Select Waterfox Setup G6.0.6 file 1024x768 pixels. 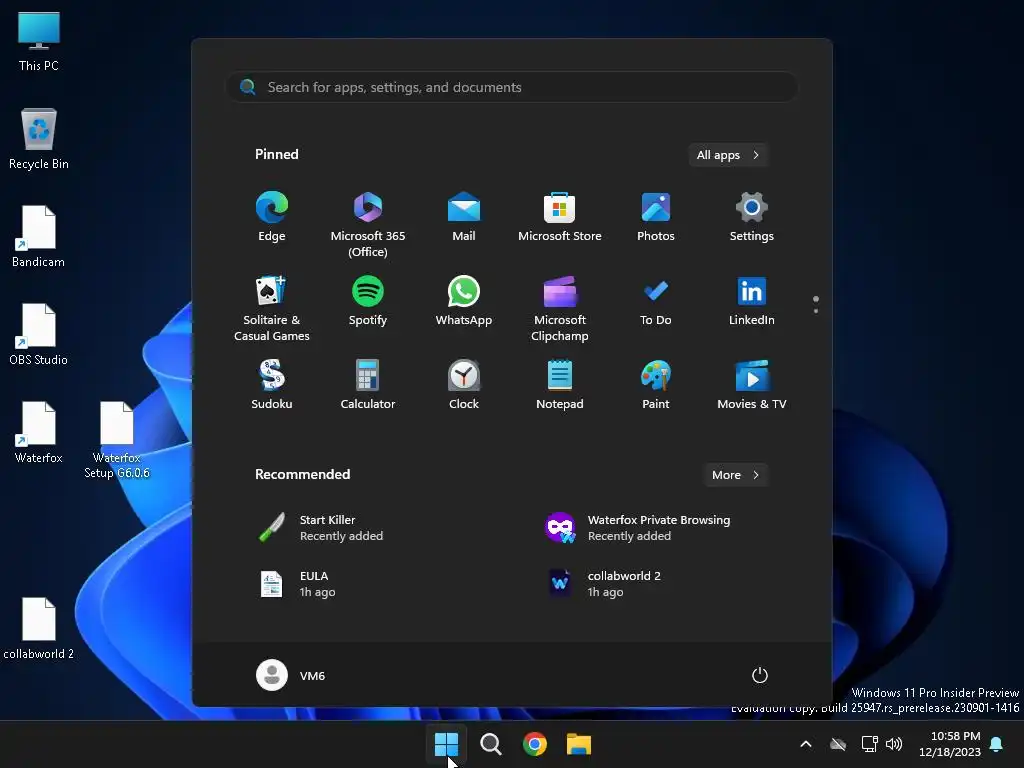click(x=117, y=440)
